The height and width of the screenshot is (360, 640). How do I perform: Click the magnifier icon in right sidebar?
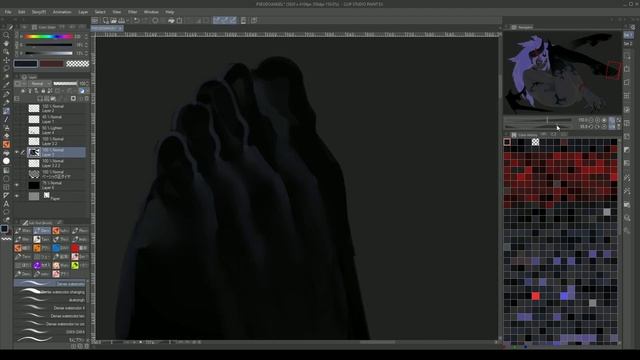[627, 218]
